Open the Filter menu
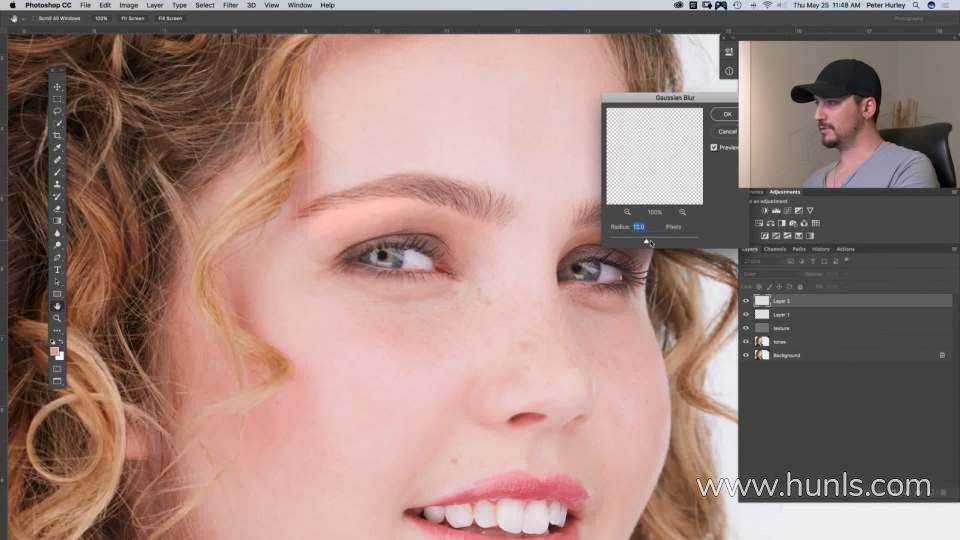 click(230, 5)
